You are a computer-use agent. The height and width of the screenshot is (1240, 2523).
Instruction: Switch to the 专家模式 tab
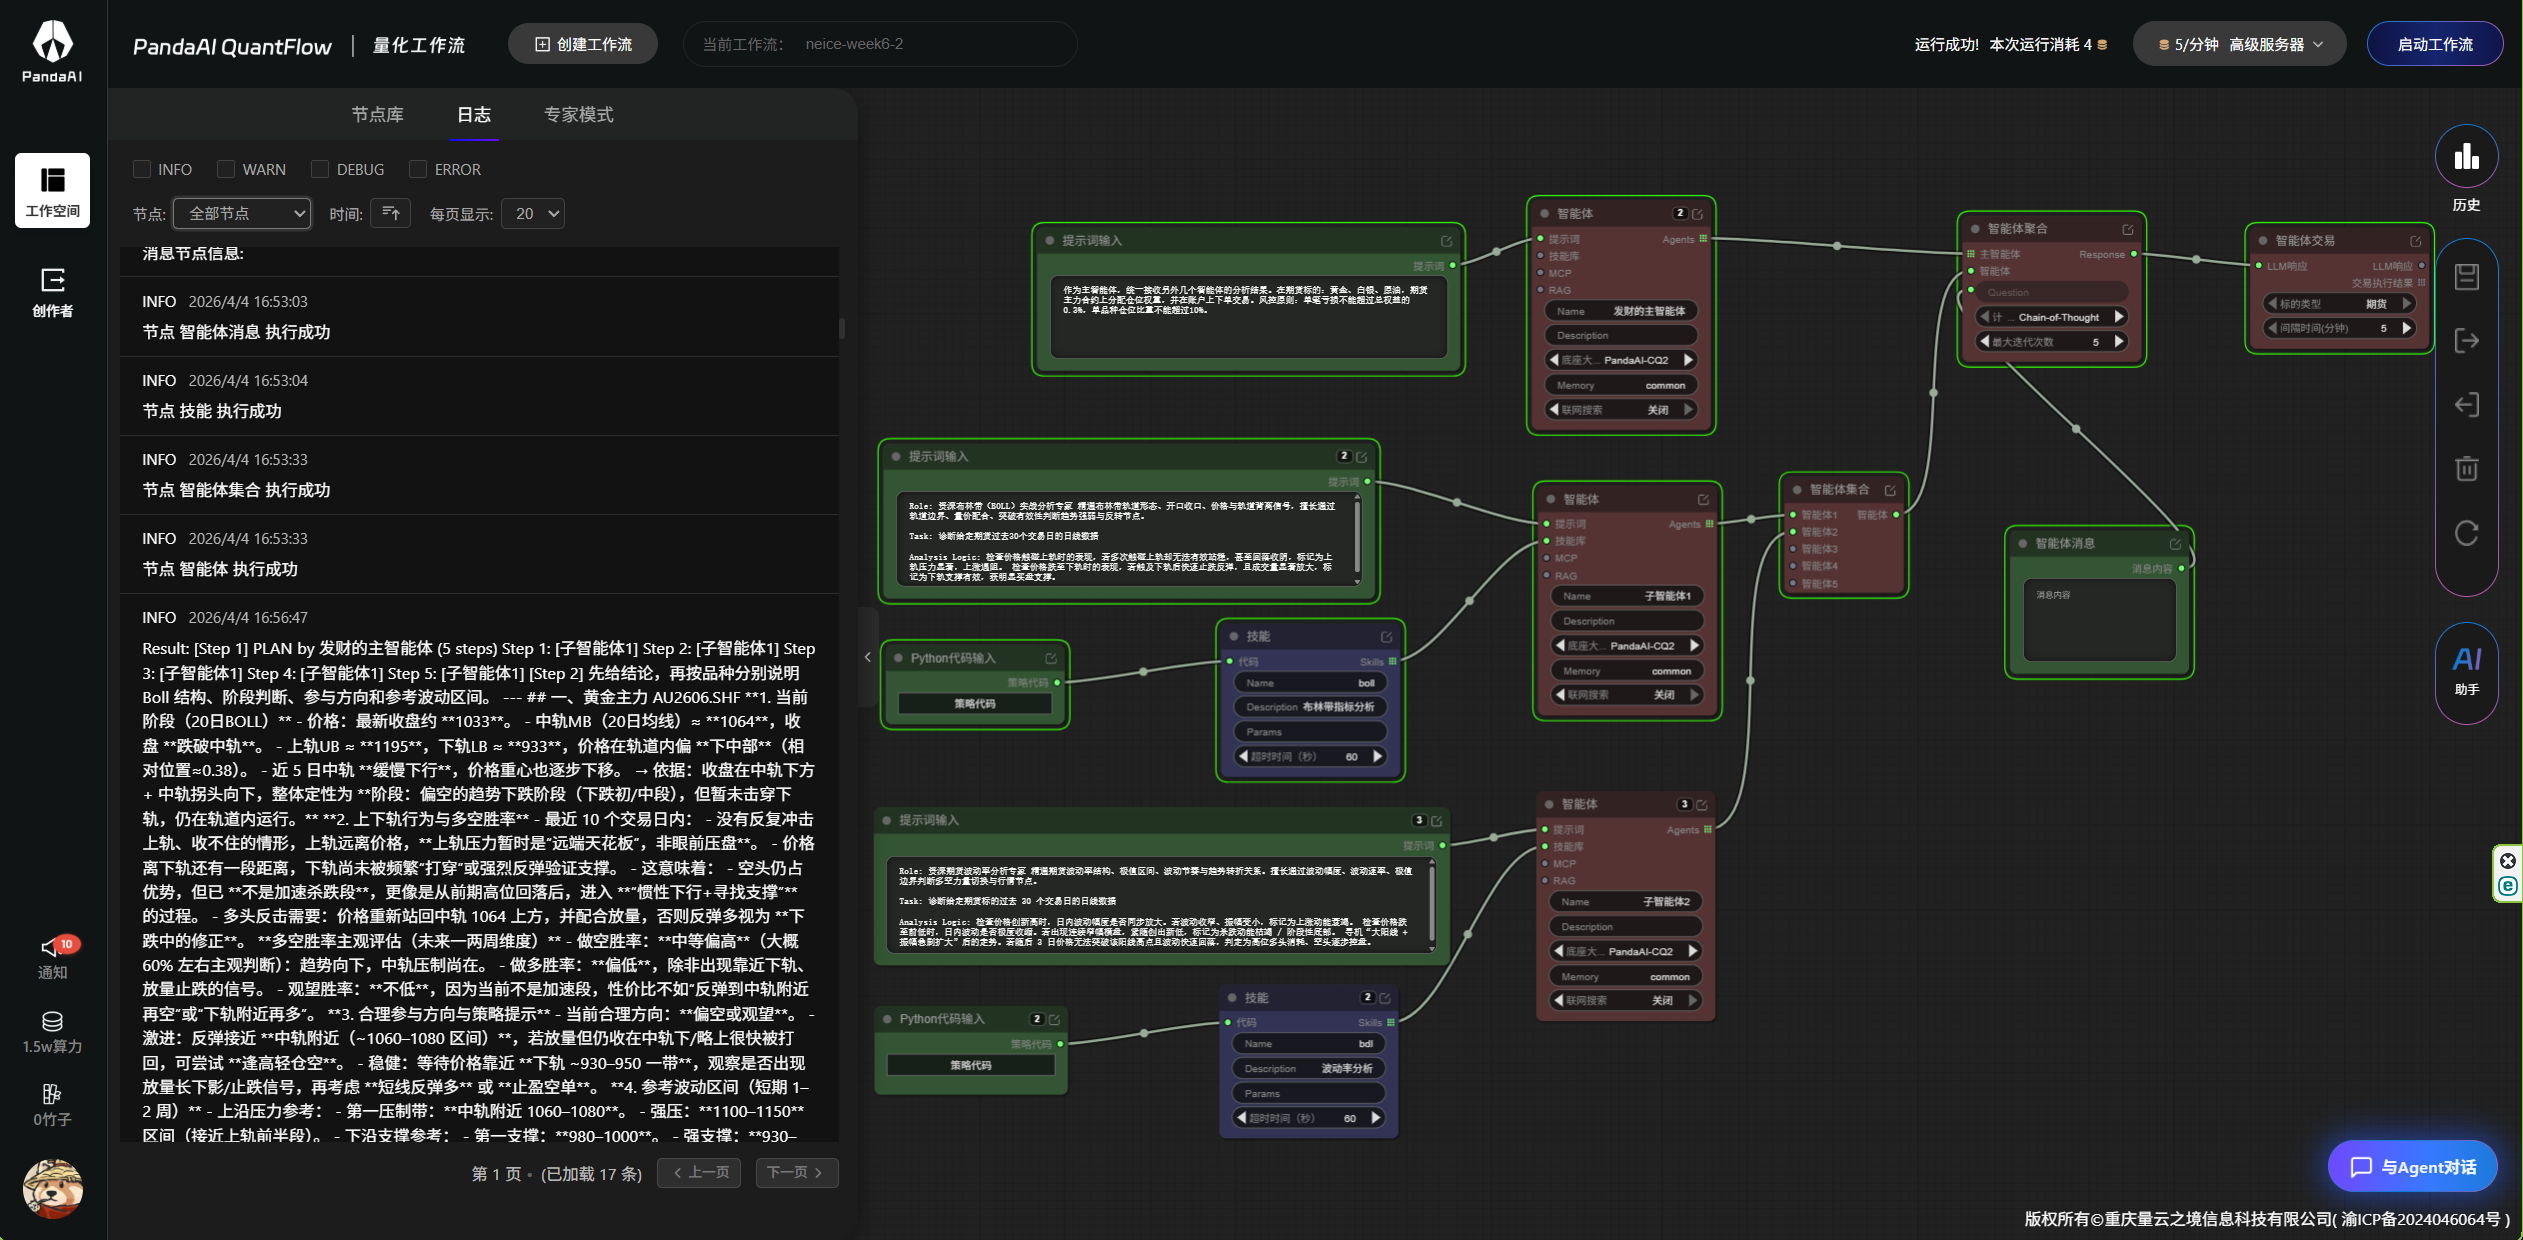(x=578, y=115)
